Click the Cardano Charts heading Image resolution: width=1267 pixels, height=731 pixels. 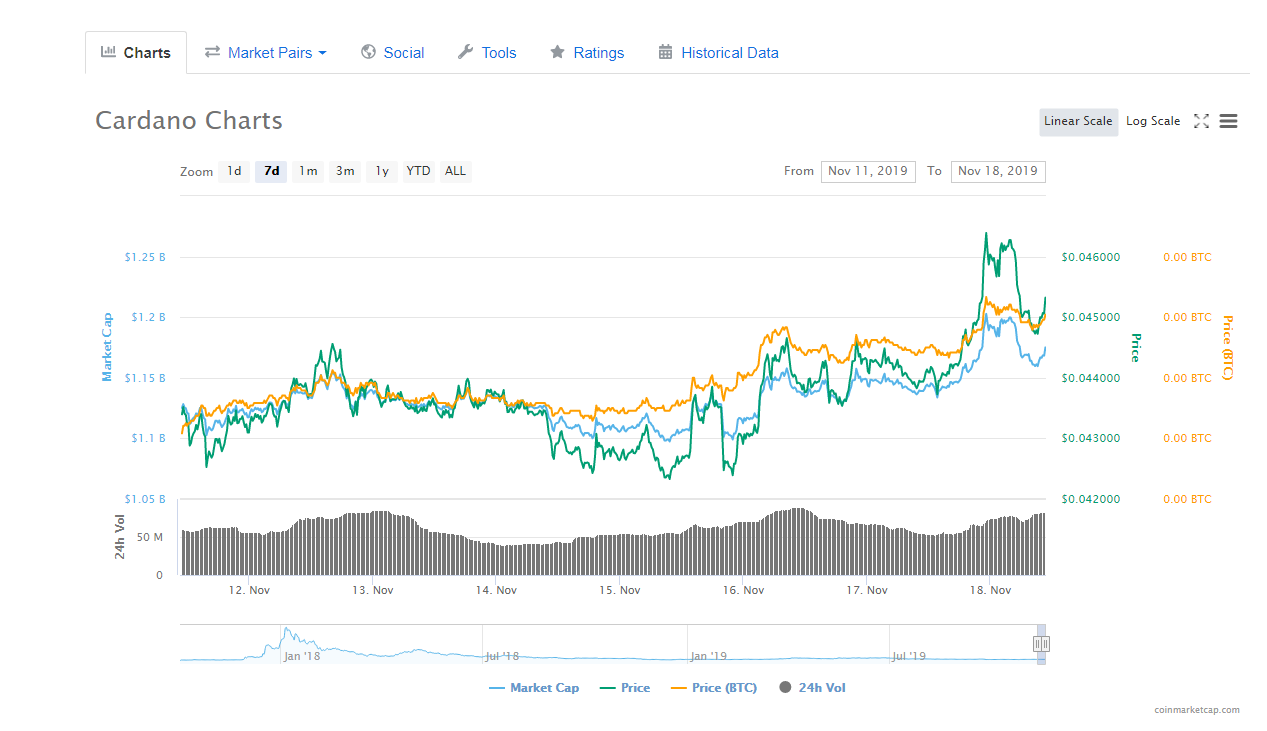[189, 121]
